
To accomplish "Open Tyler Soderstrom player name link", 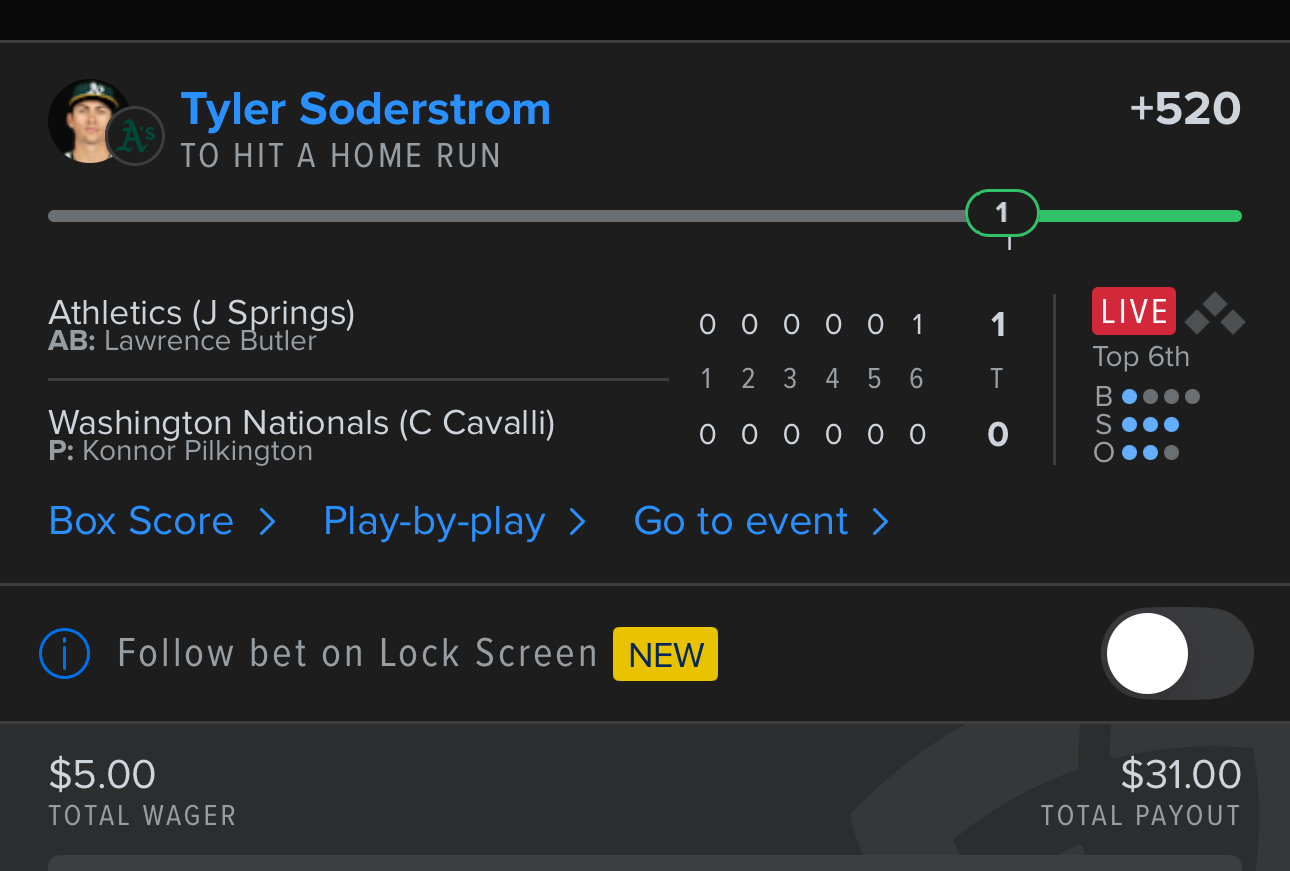I will [365, 109].
